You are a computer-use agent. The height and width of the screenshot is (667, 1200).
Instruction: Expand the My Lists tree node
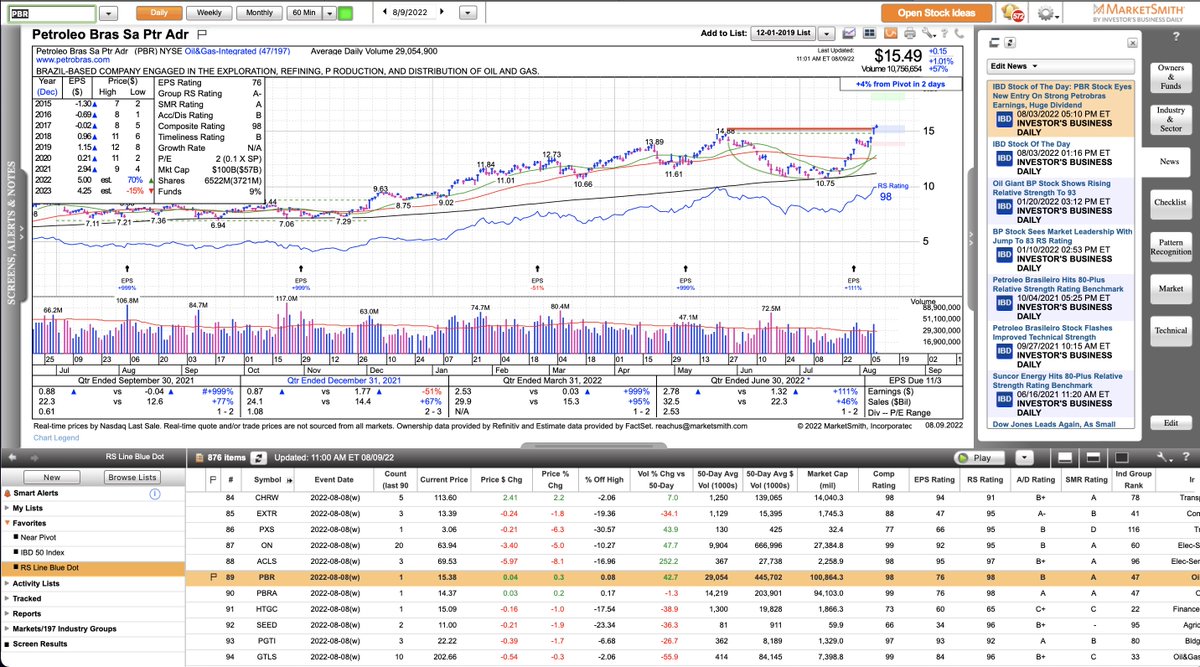tap(6, 508)
